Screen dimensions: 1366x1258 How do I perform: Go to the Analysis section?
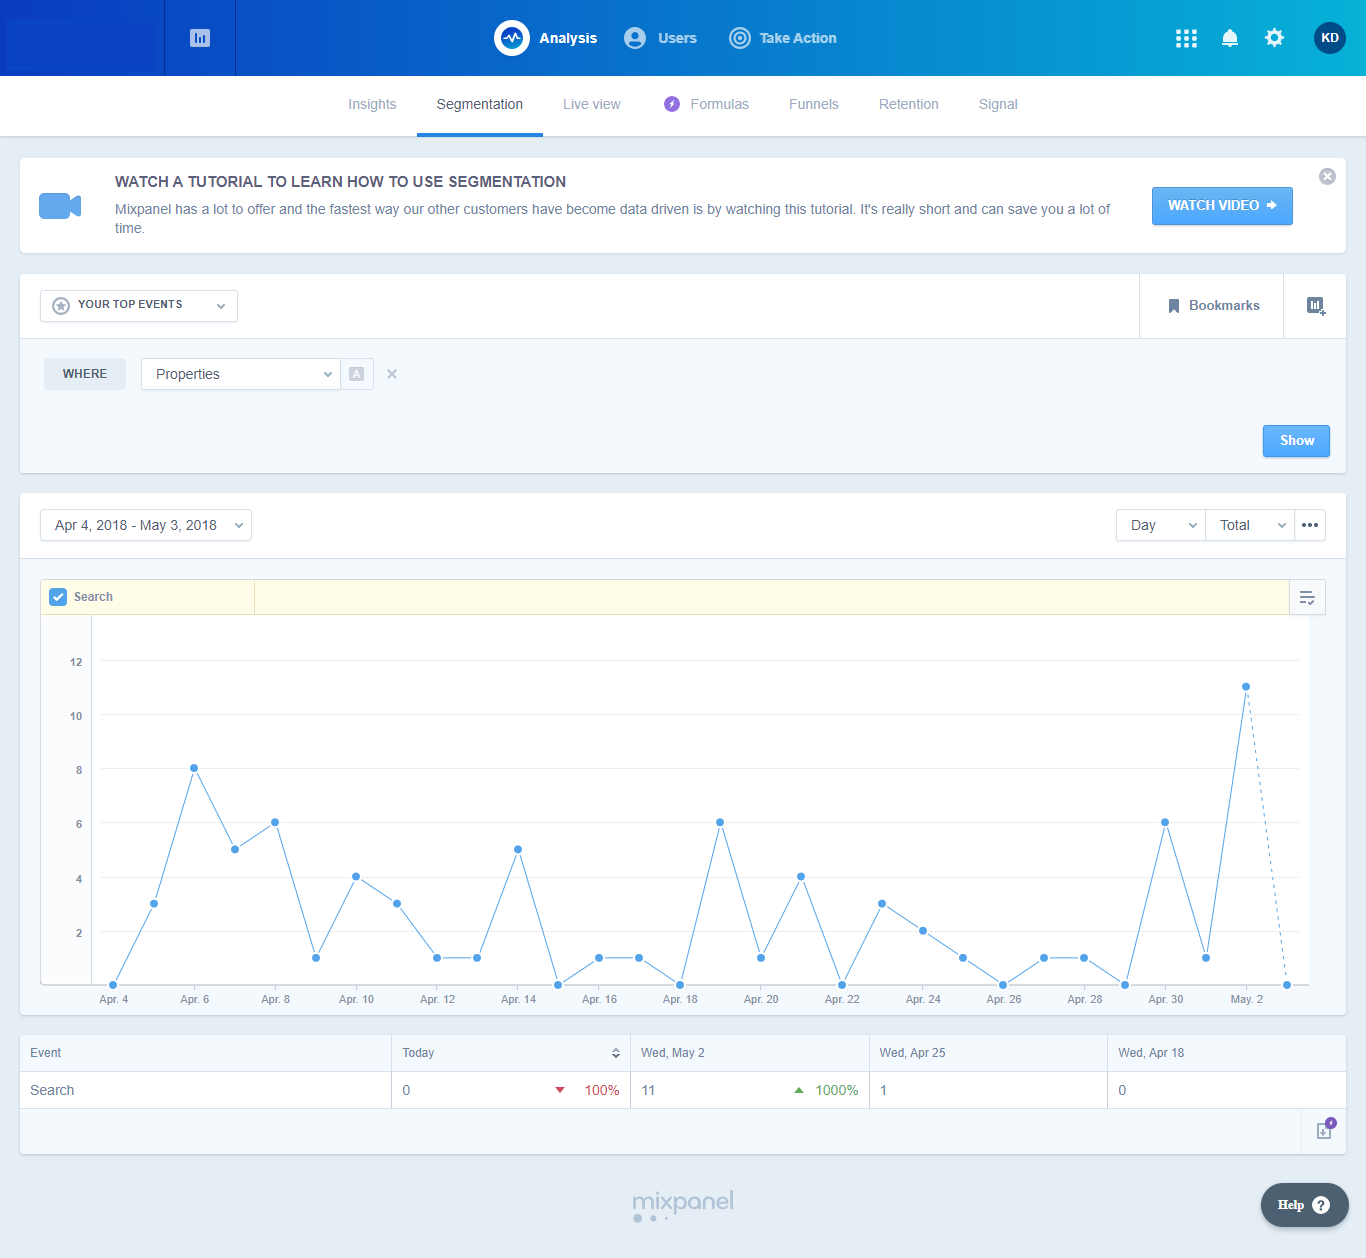coord(546,38)
